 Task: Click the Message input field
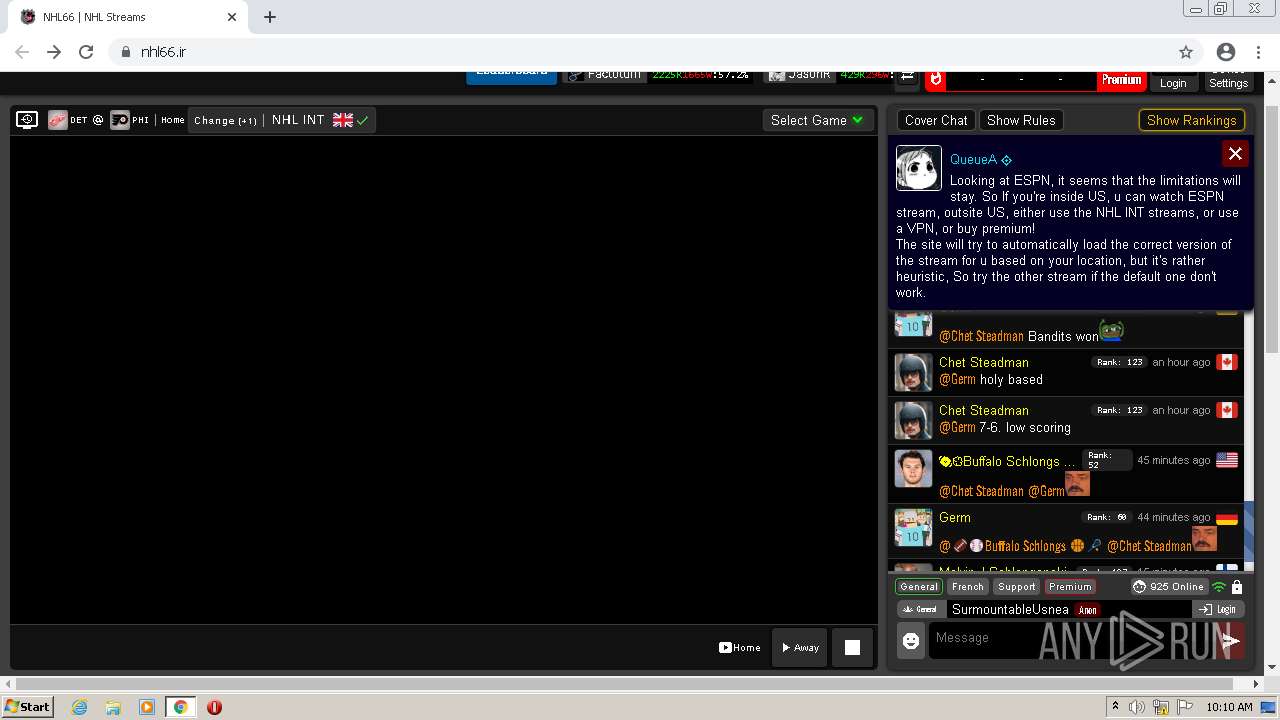[1070, 641]
